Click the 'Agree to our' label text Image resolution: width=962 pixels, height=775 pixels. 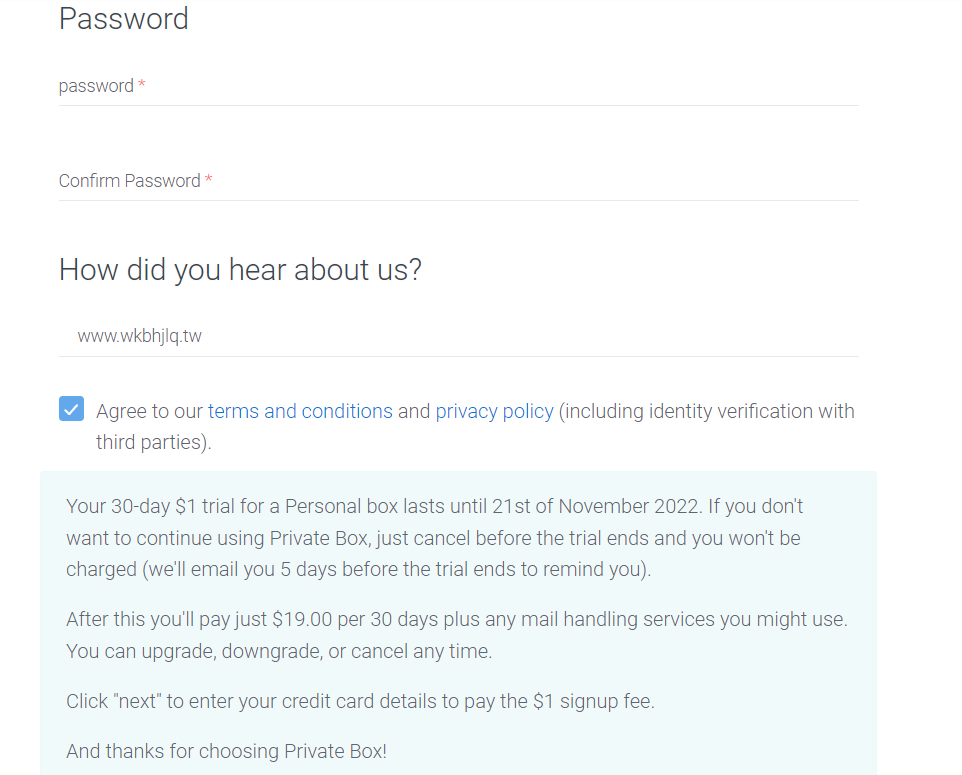149,411
